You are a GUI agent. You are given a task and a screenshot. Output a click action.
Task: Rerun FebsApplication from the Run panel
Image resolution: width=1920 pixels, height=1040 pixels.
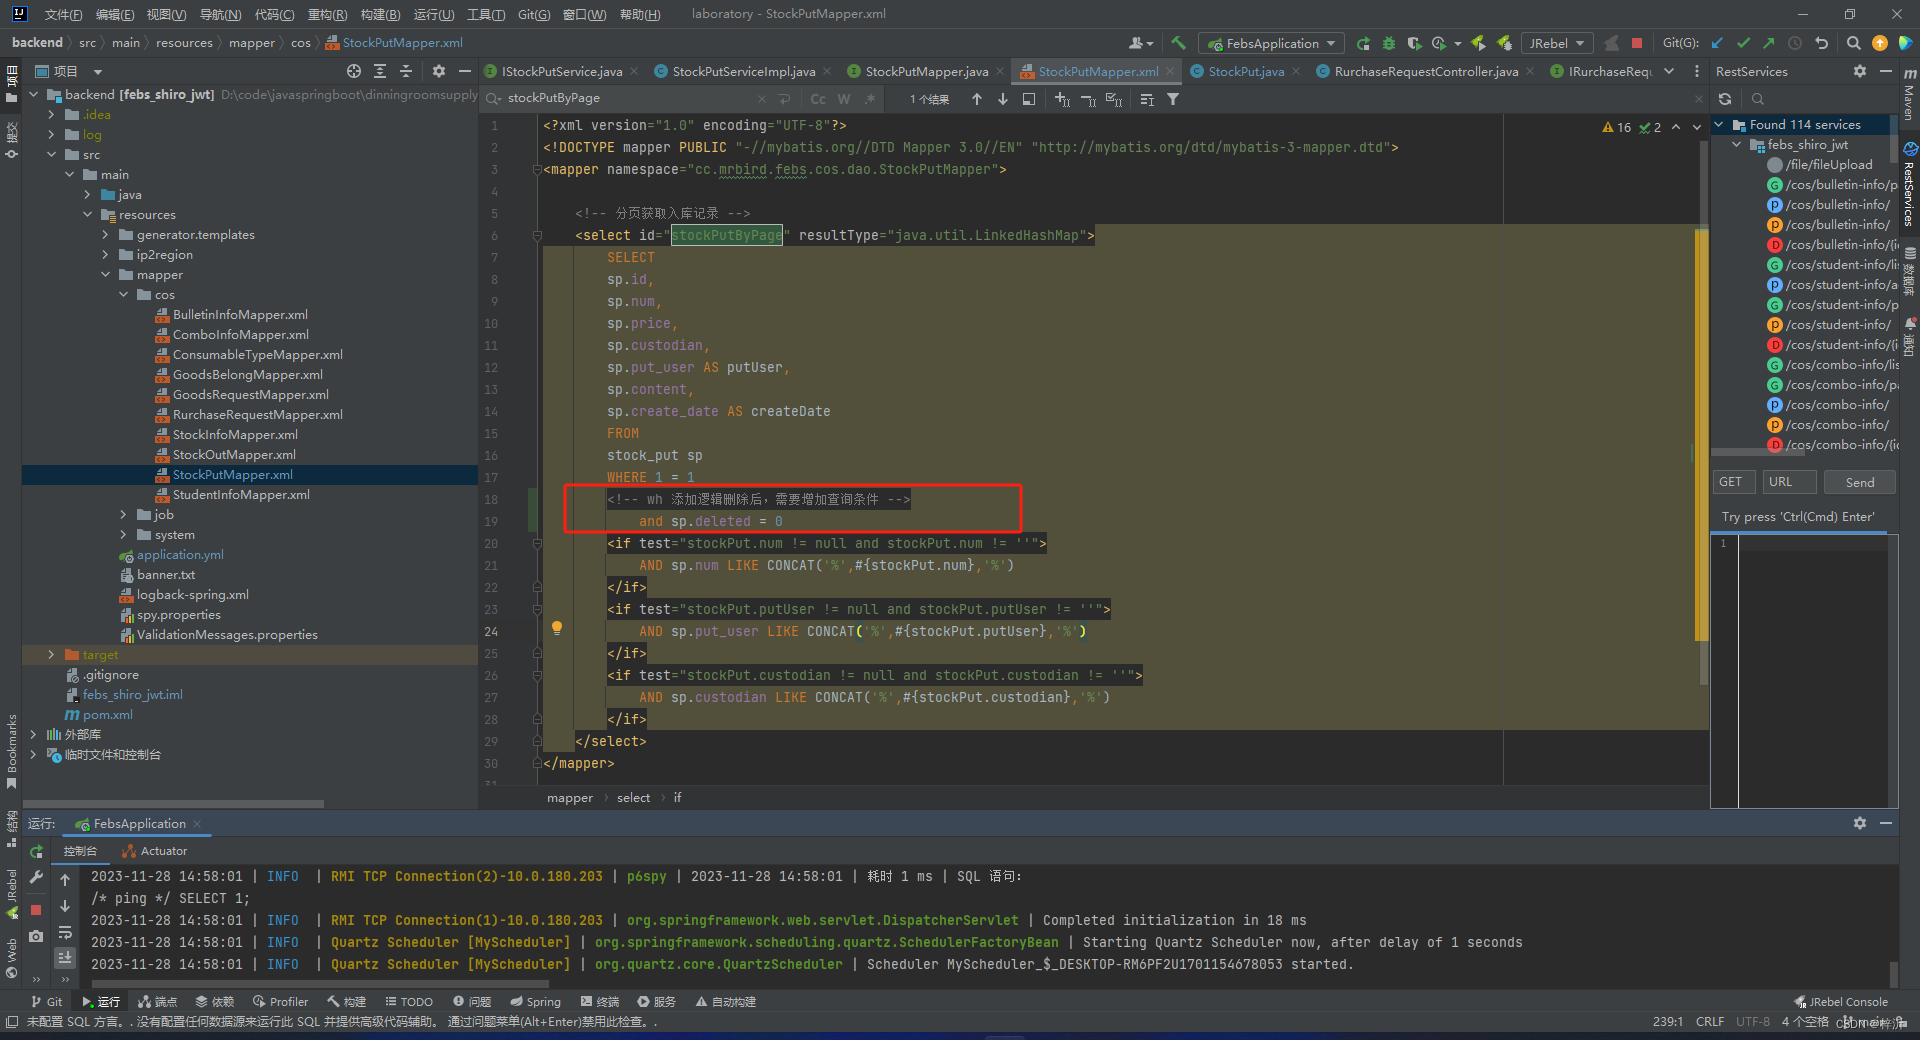(x=36, y=851)
